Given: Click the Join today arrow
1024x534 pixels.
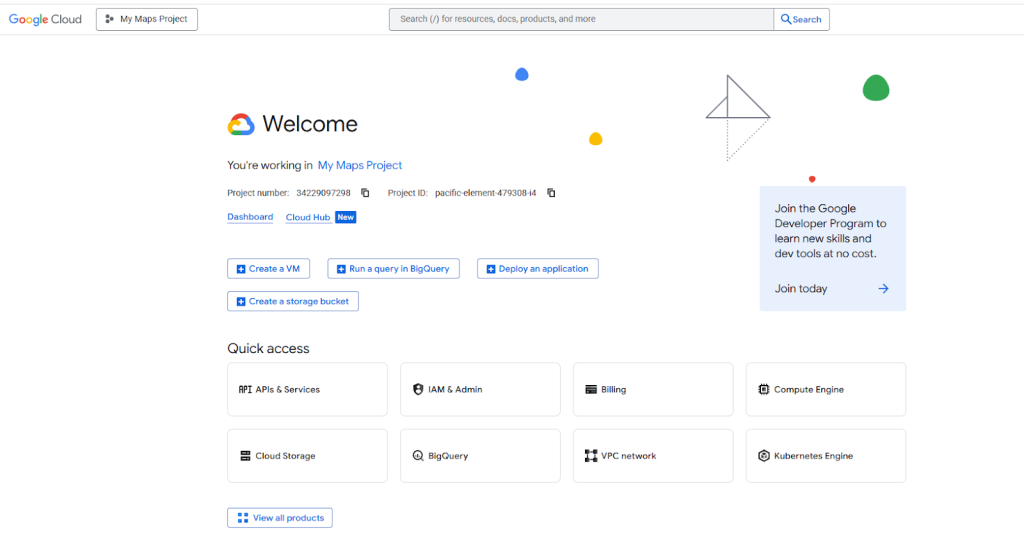Looking at the screenshot, I should 883,289.
